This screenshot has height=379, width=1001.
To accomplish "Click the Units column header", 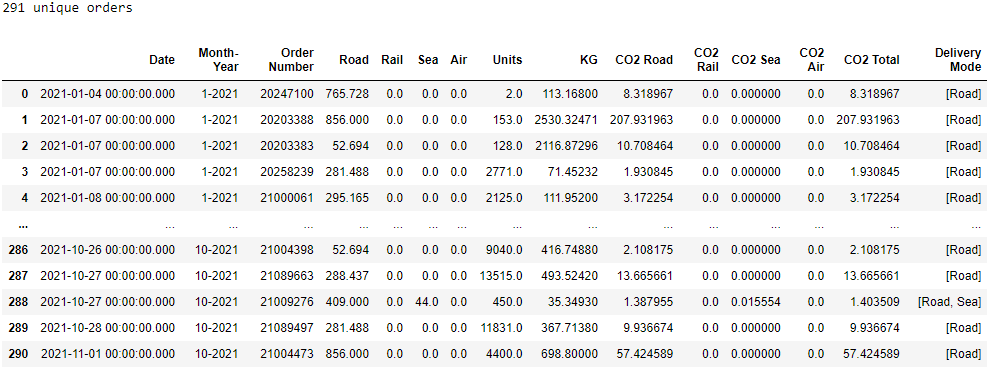I will click(x=507, y=60).
